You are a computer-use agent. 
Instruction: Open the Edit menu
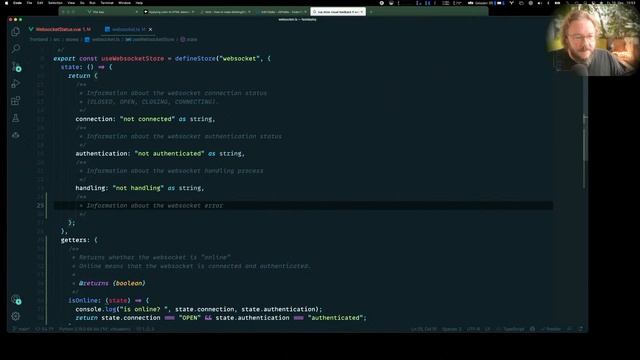40,3
